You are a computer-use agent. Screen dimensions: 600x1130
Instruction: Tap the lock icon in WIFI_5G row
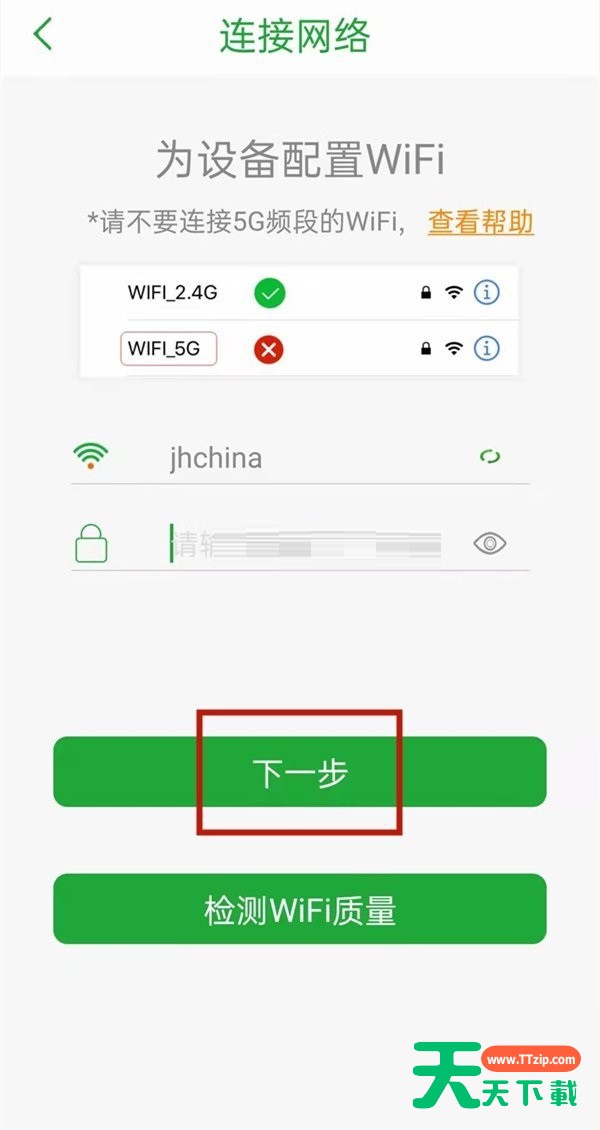click(x=426, y=349)
